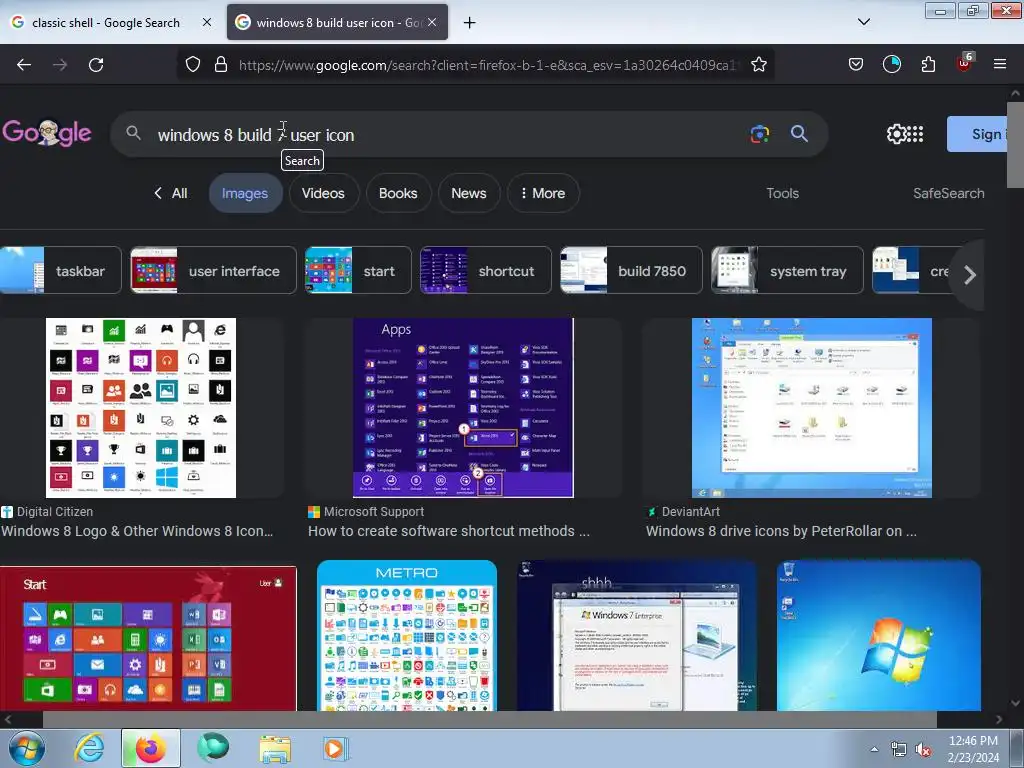Open the SafeSearch setting

click(948, 193)
